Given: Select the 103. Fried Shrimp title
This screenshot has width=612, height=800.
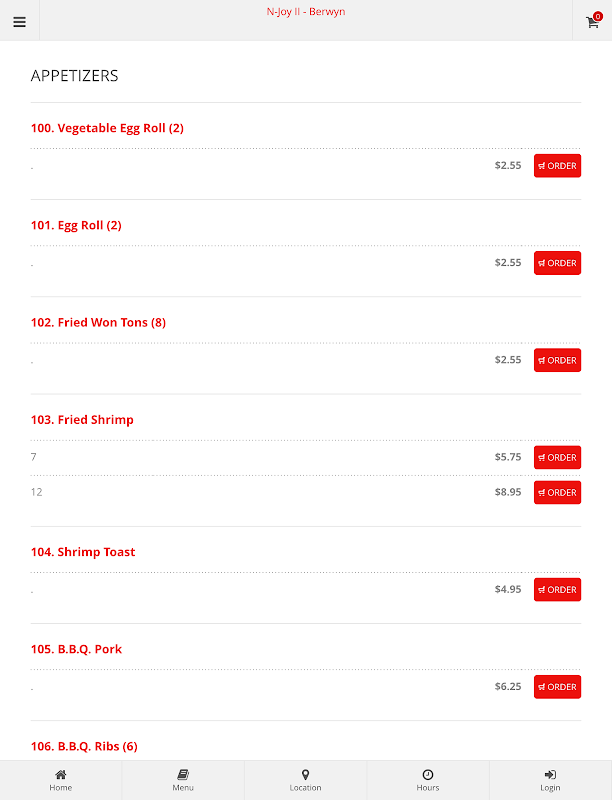Looking at the screenshot, I should pyautogui.click(x=82, y=420).
